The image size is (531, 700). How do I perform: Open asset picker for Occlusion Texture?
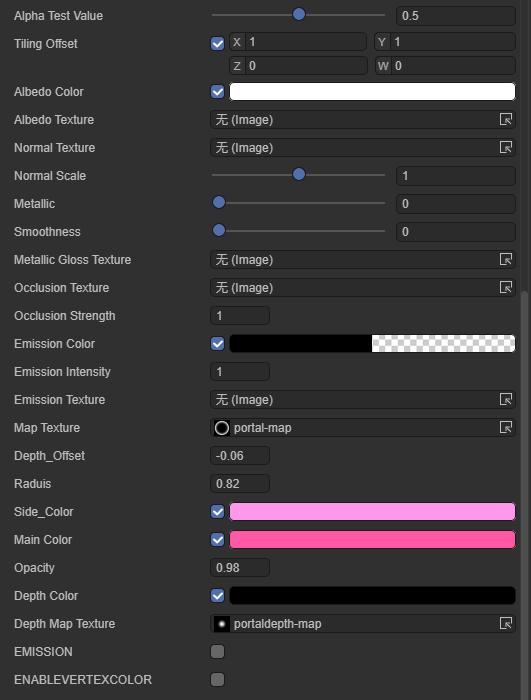506,288
